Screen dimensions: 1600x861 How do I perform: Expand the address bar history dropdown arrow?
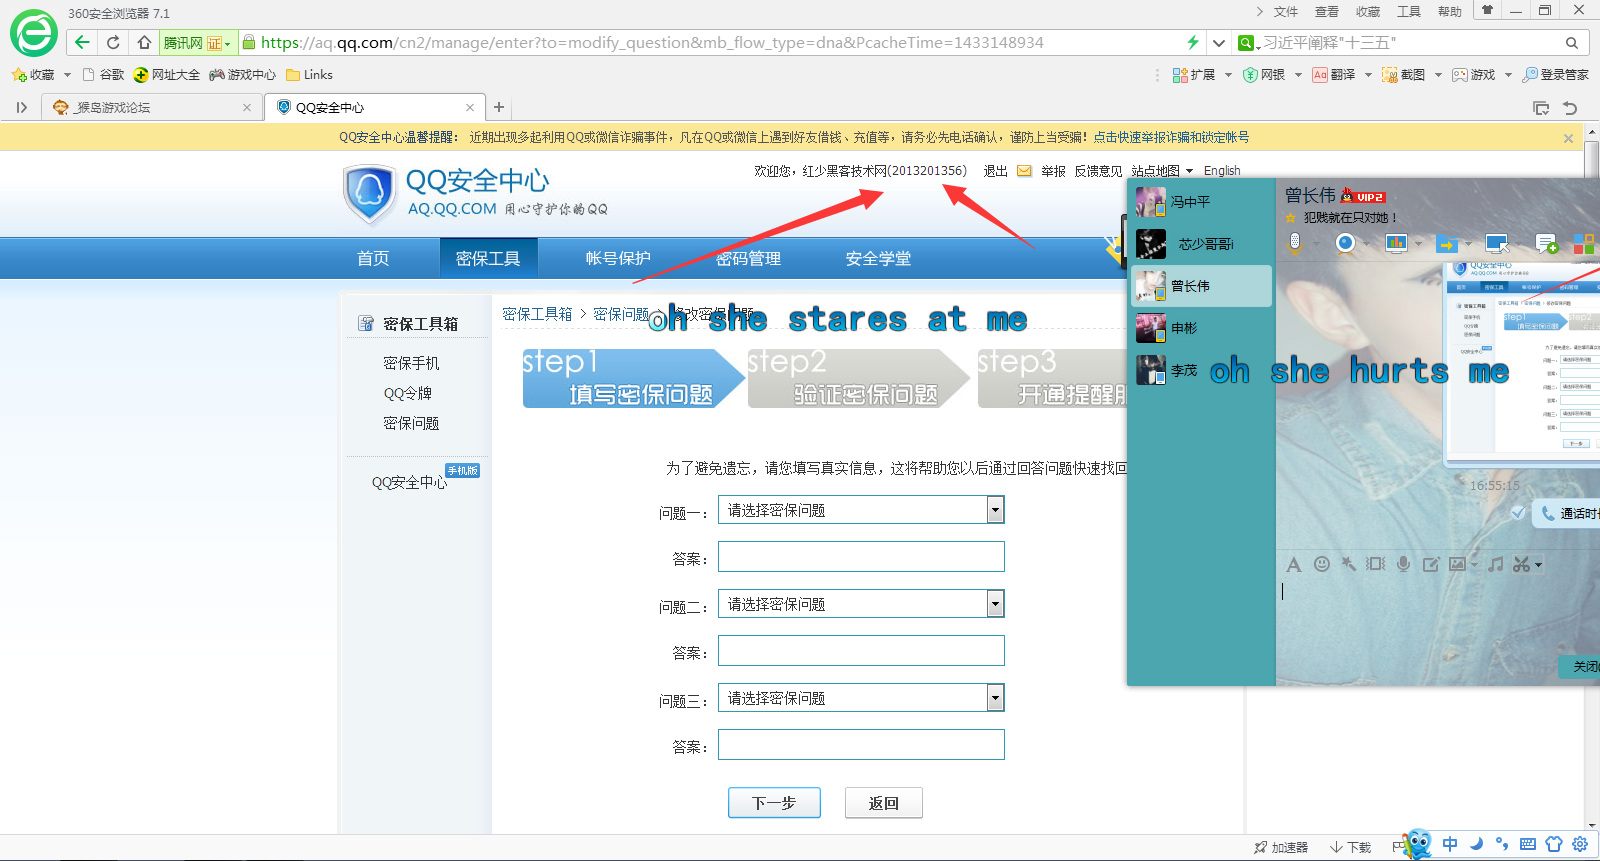[1218, 42]
